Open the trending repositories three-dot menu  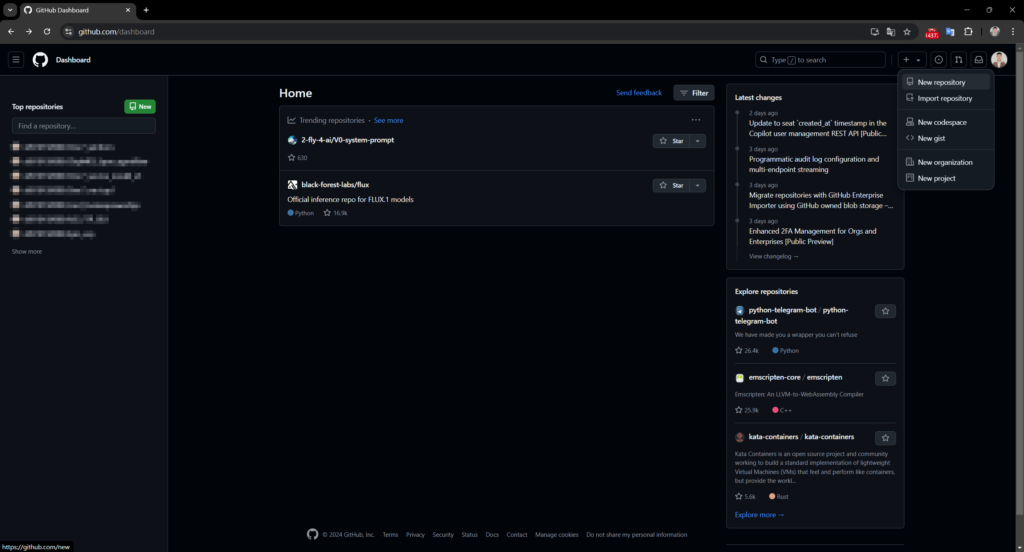(696, 120)
